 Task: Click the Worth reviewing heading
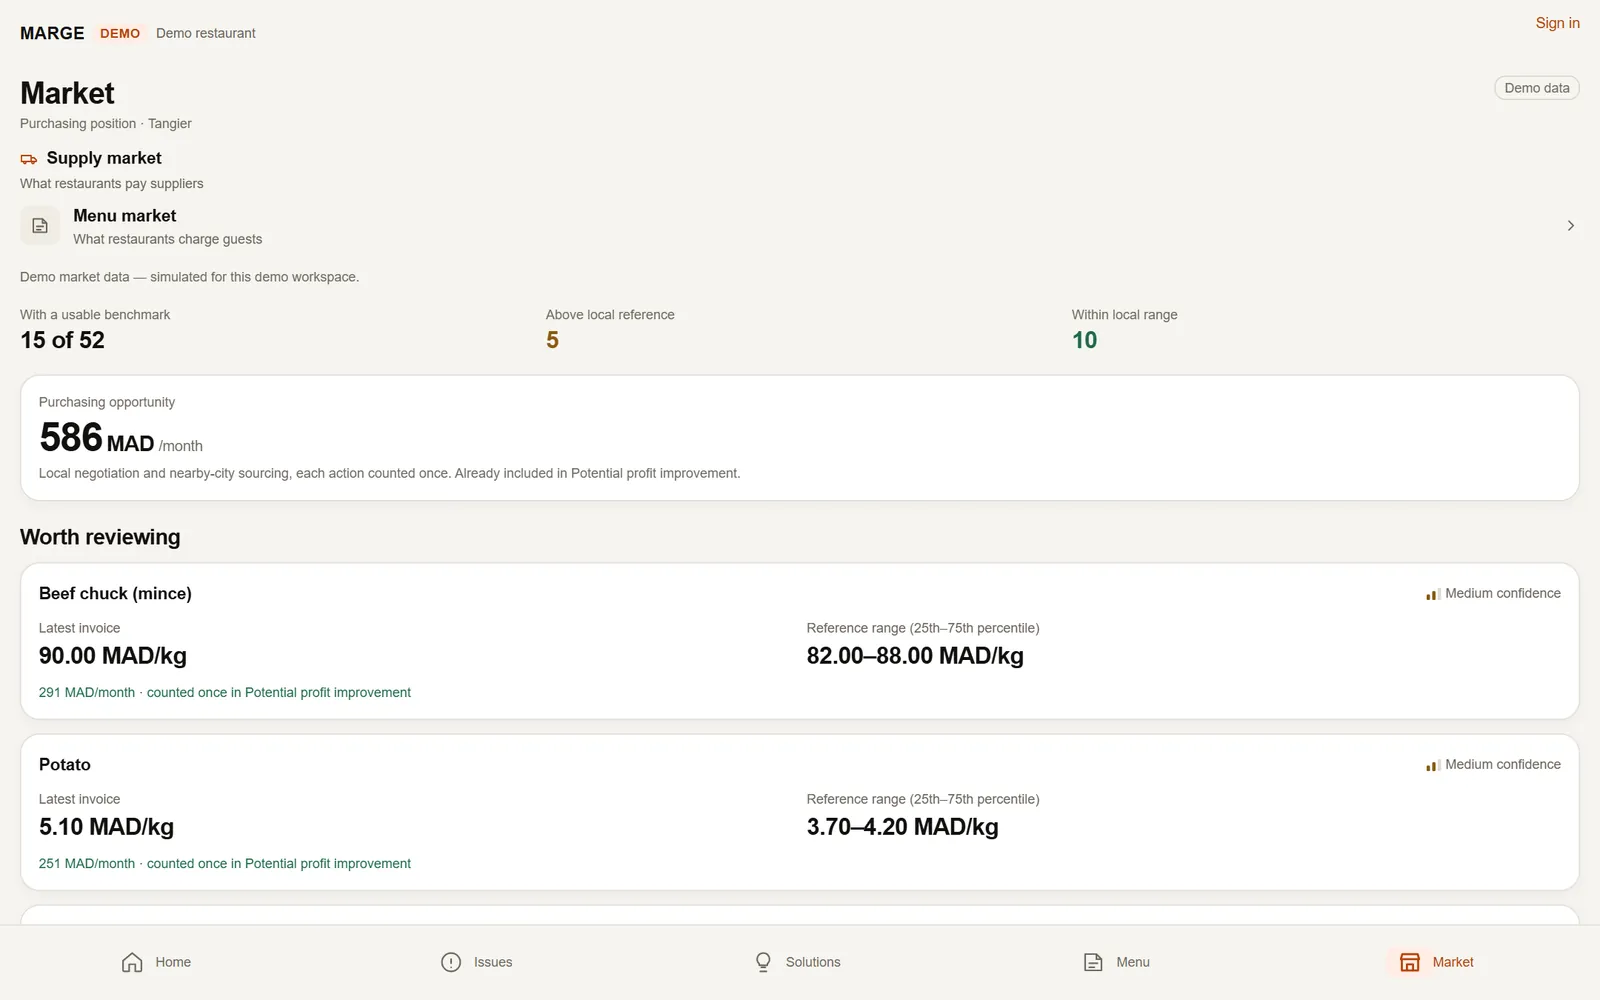(100, 537)
